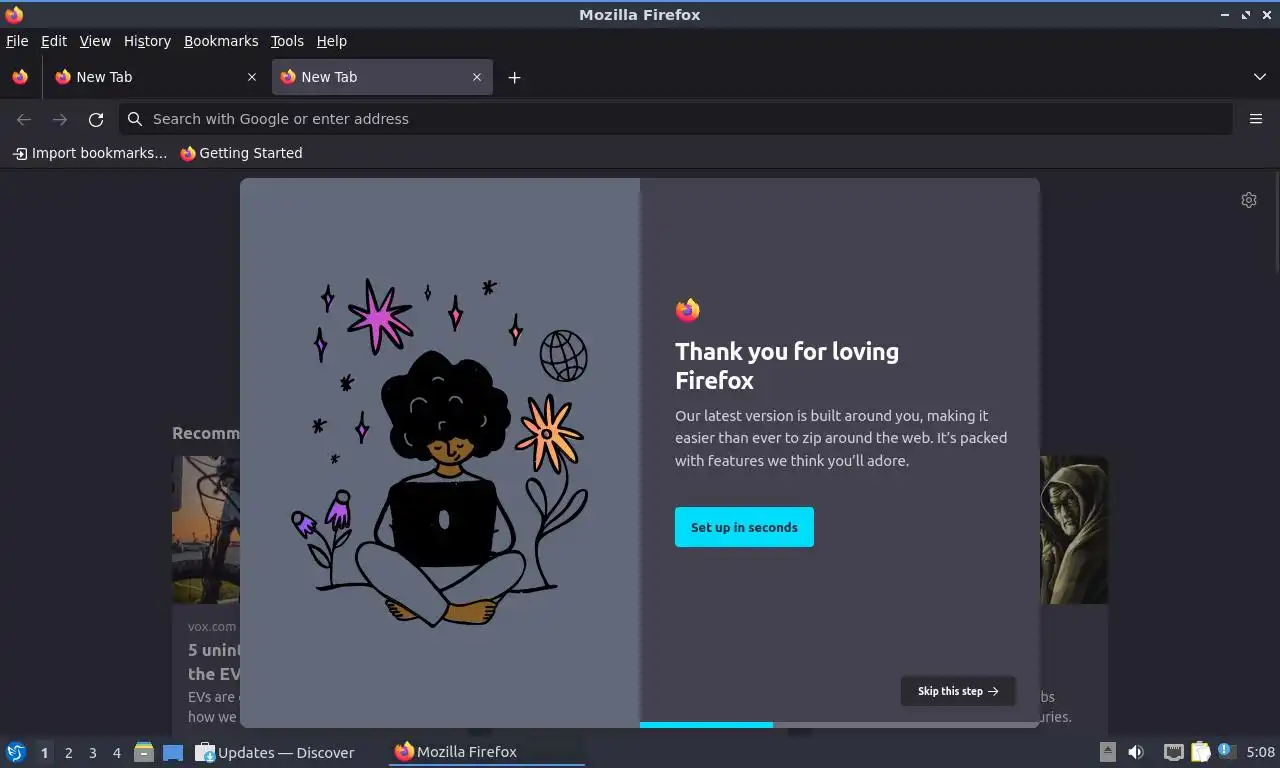Open a new tab with plus button

514,77
